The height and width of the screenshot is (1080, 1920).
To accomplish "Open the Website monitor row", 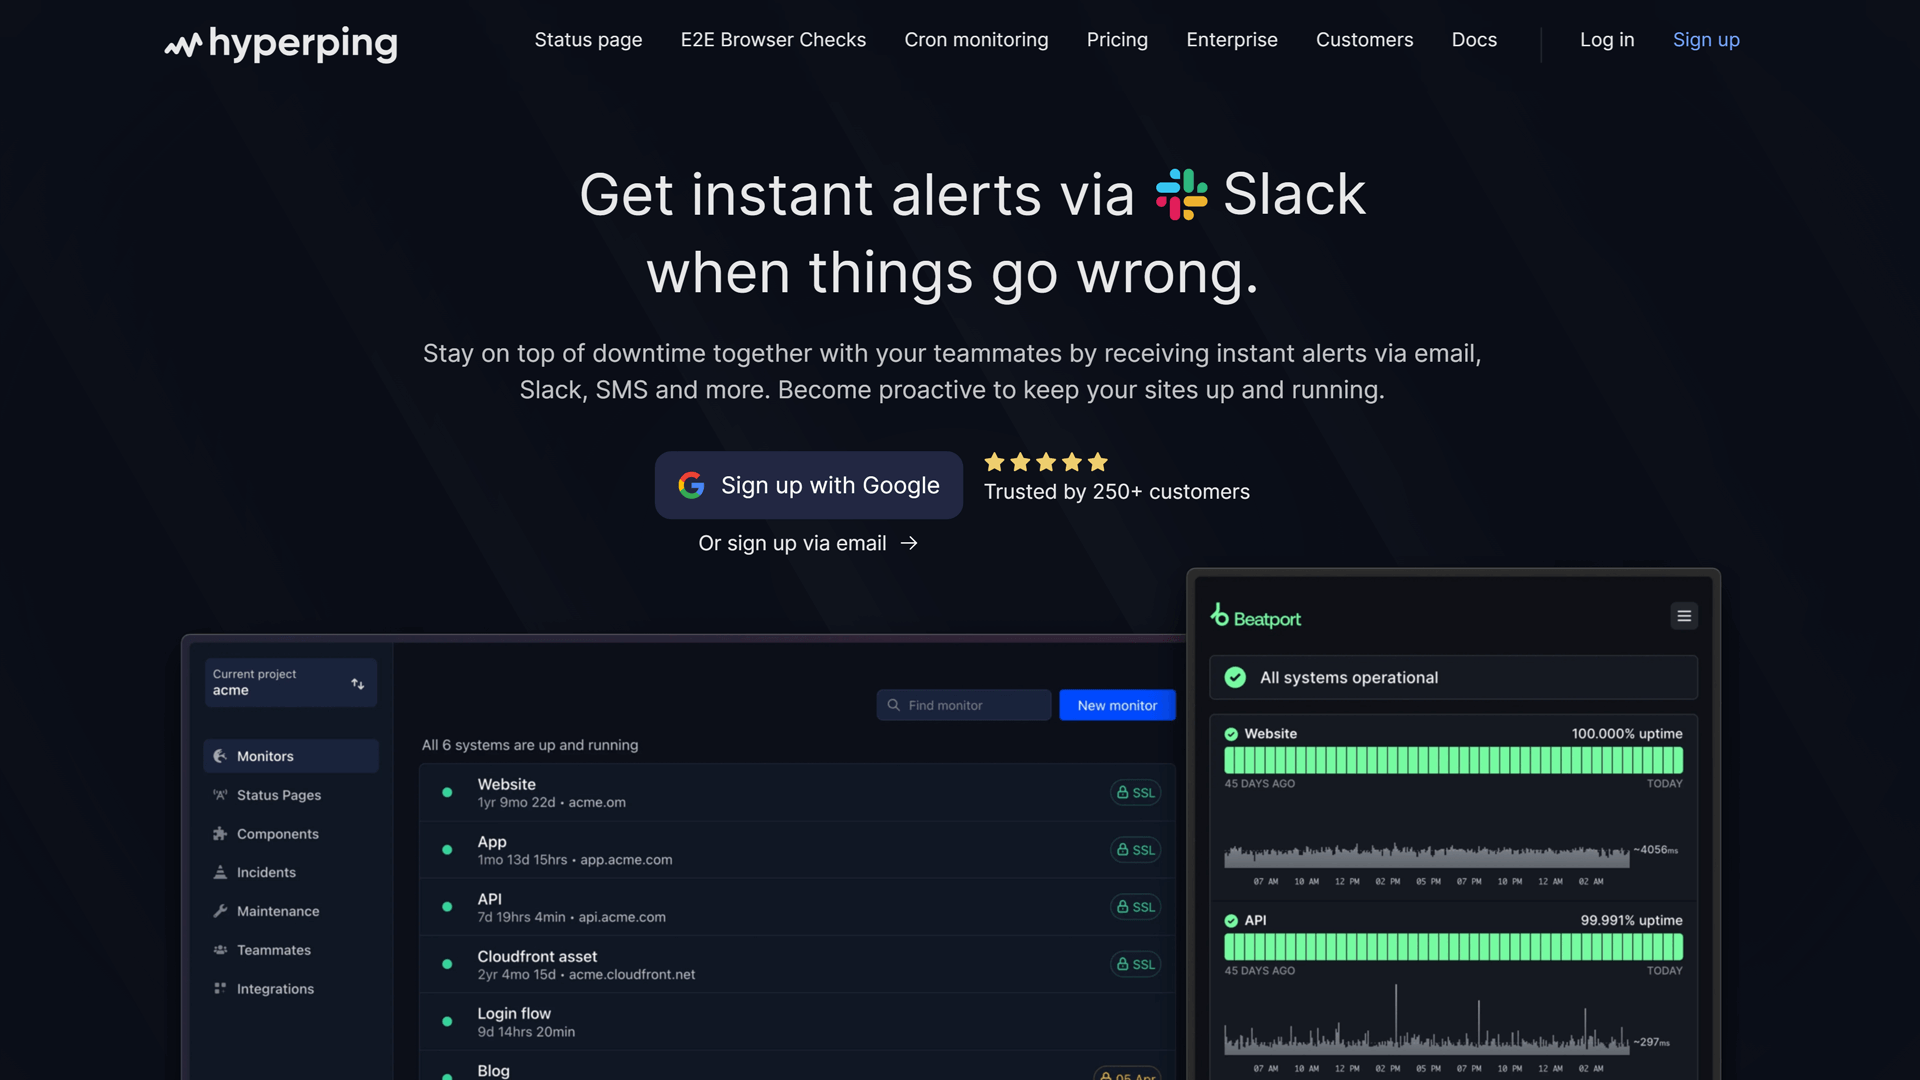I will point(797,792).
